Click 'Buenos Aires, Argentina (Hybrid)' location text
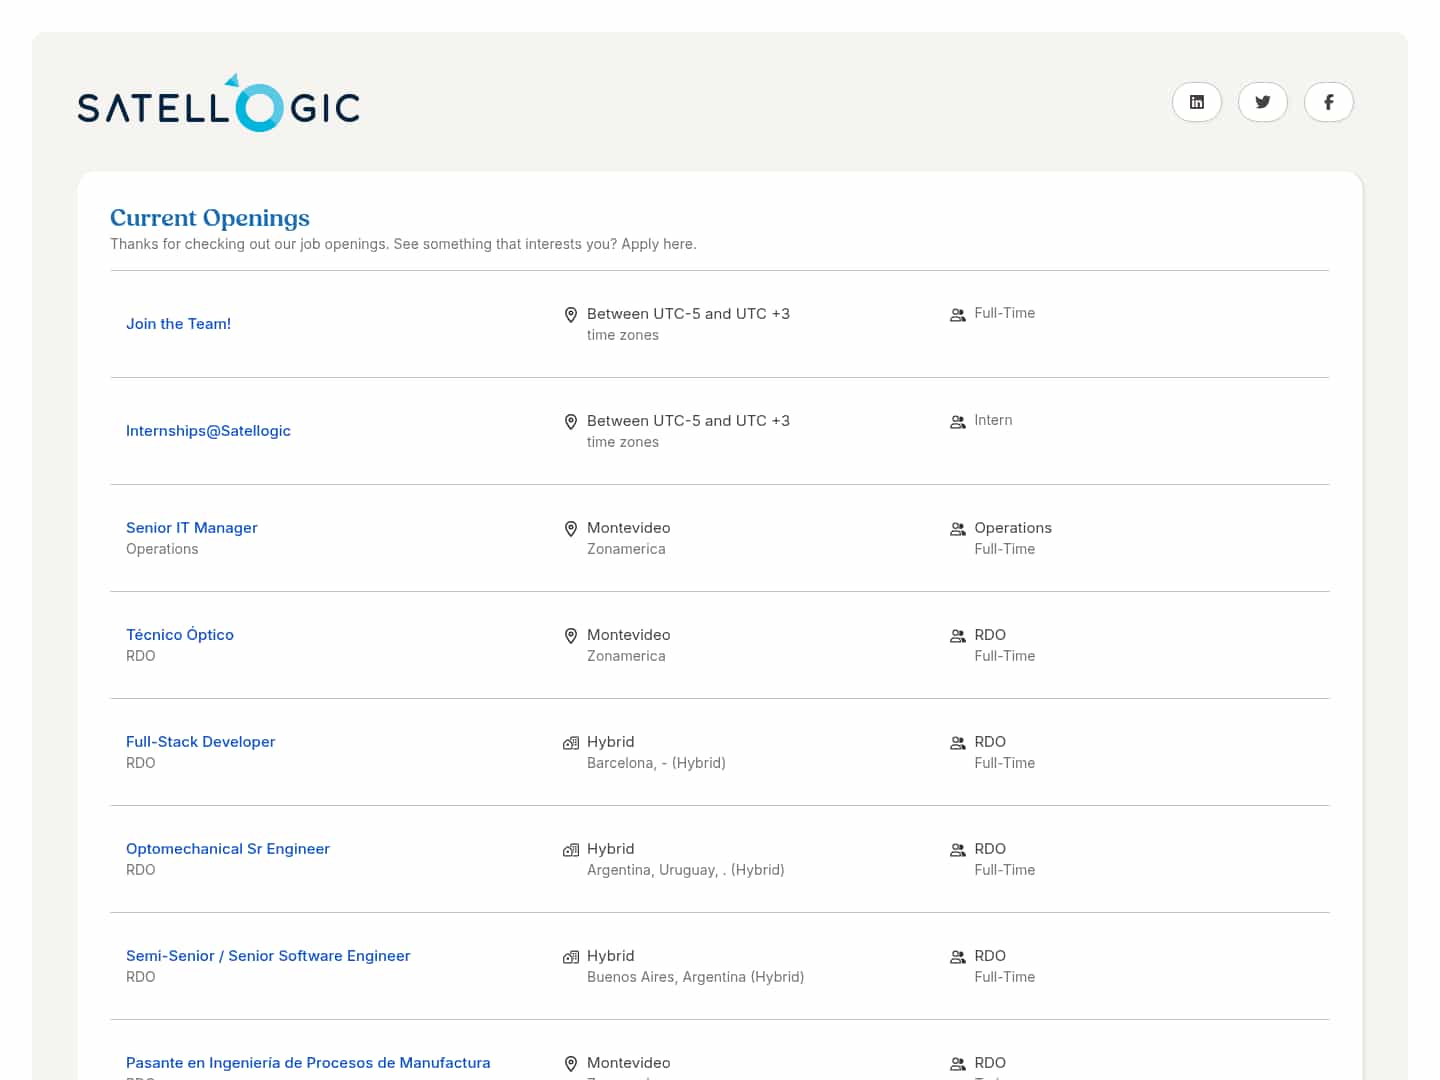Screen dimensions: 1440x1080 pyautogui.click(x=696, y=977)
